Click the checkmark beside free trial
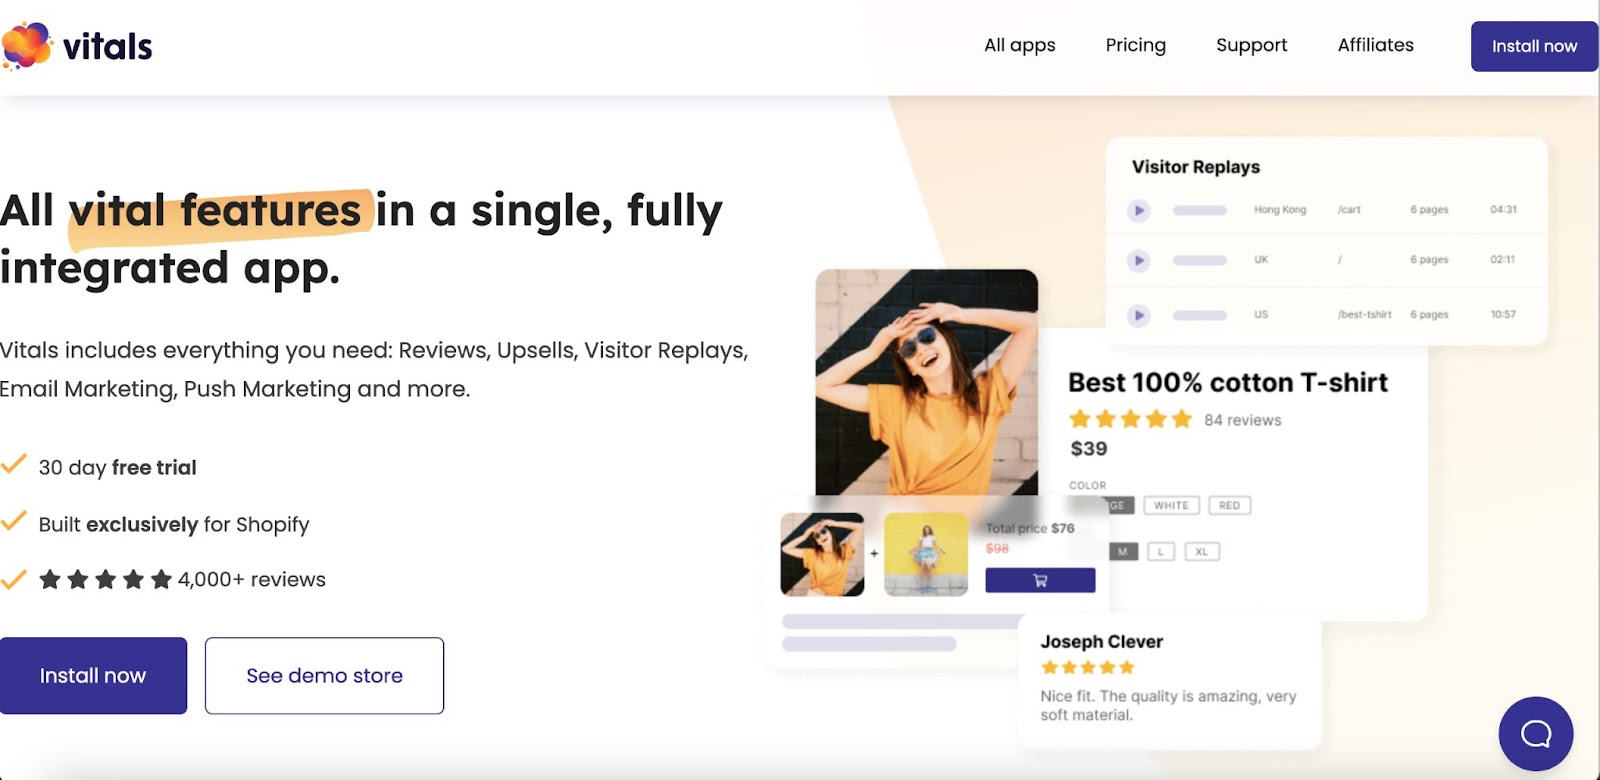Screen dimensions: 1600x780 click(x=13, y=465)
